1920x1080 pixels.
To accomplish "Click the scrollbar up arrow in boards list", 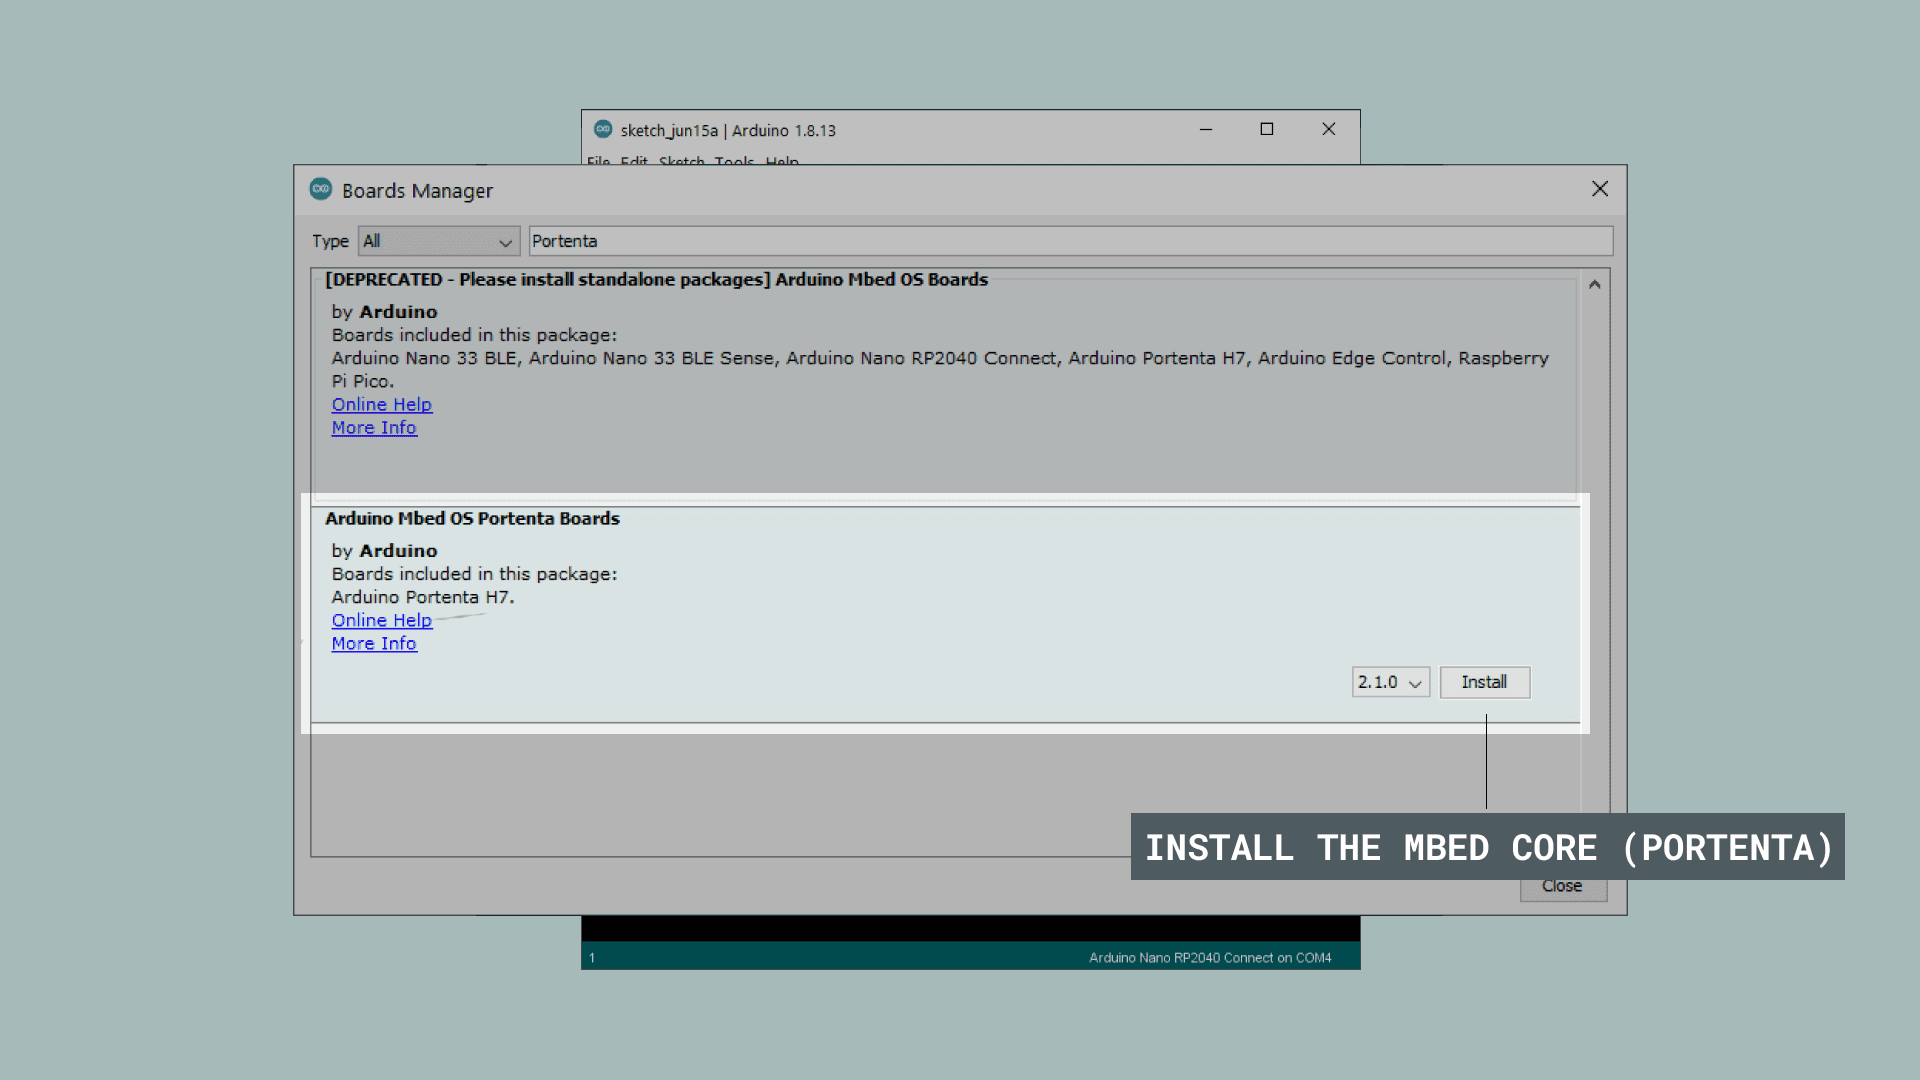I will pos(1595,285).
